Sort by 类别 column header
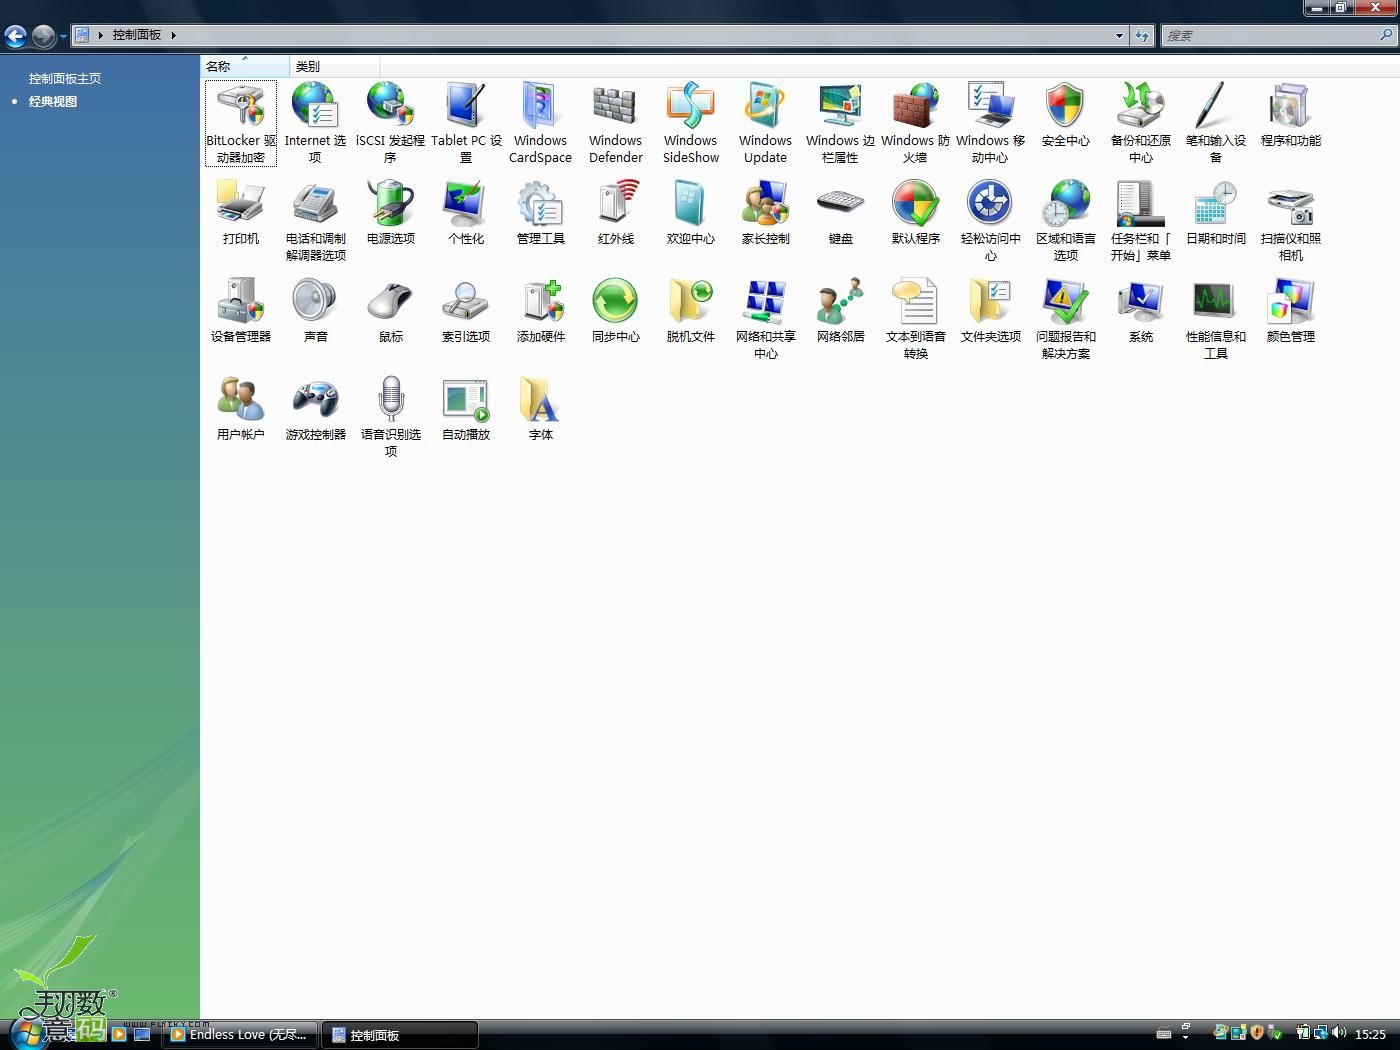The image size is (1400, 1050). point(335,66)
